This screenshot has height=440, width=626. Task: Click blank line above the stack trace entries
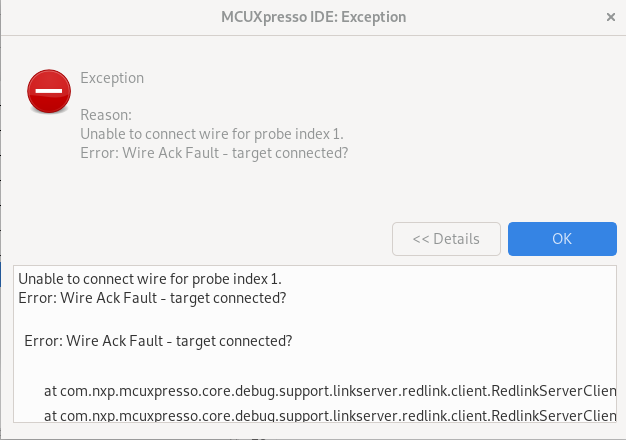[x=315, y=365]
